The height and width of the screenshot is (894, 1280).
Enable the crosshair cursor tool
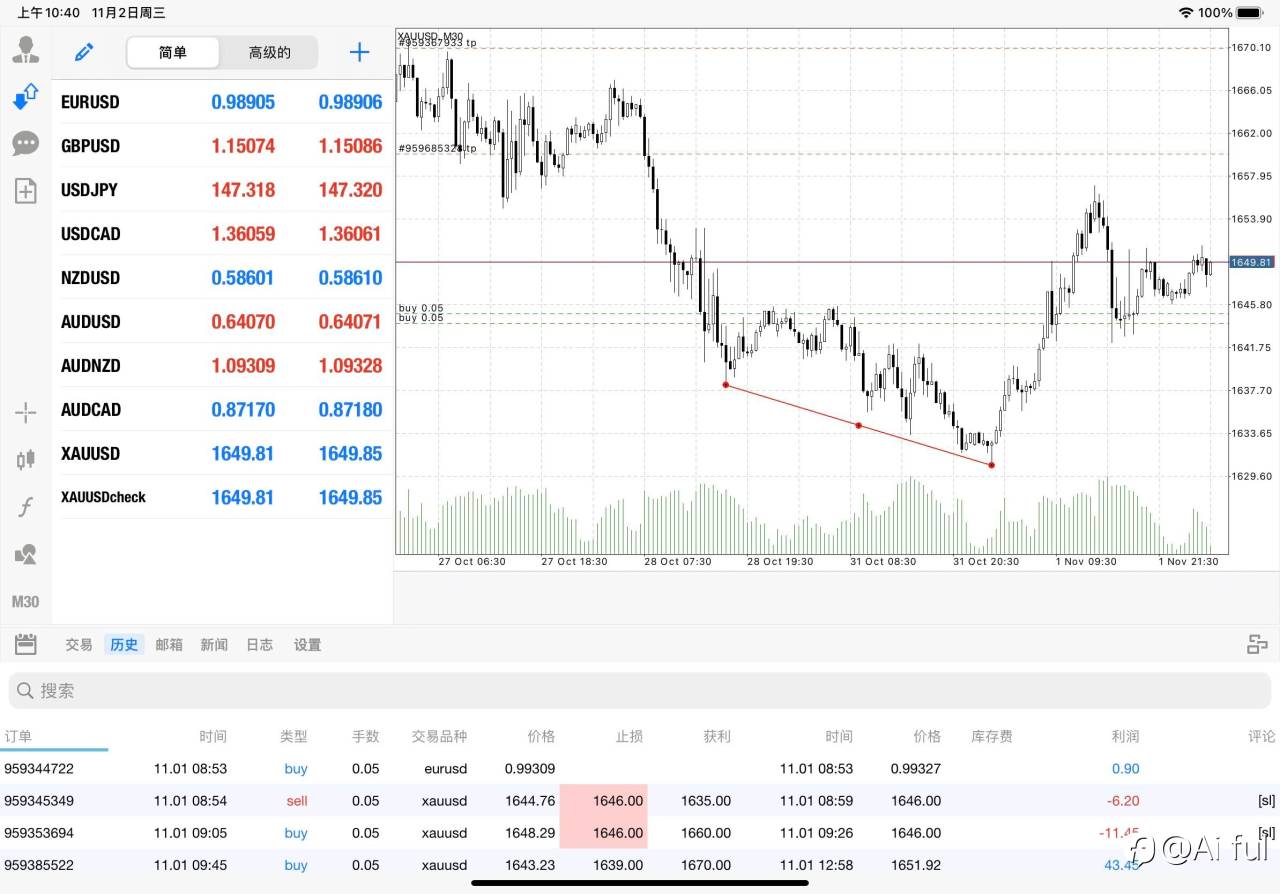25,412
